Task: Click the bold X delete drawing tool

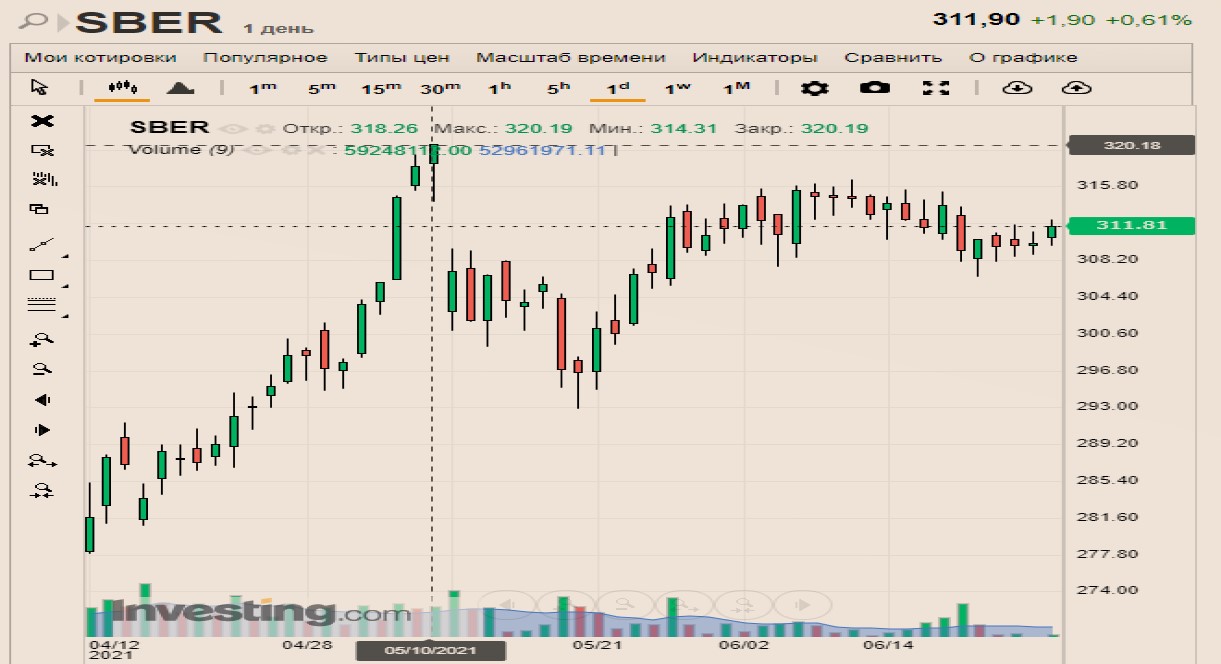Action: pyautogui.click(x=42, y=121)
